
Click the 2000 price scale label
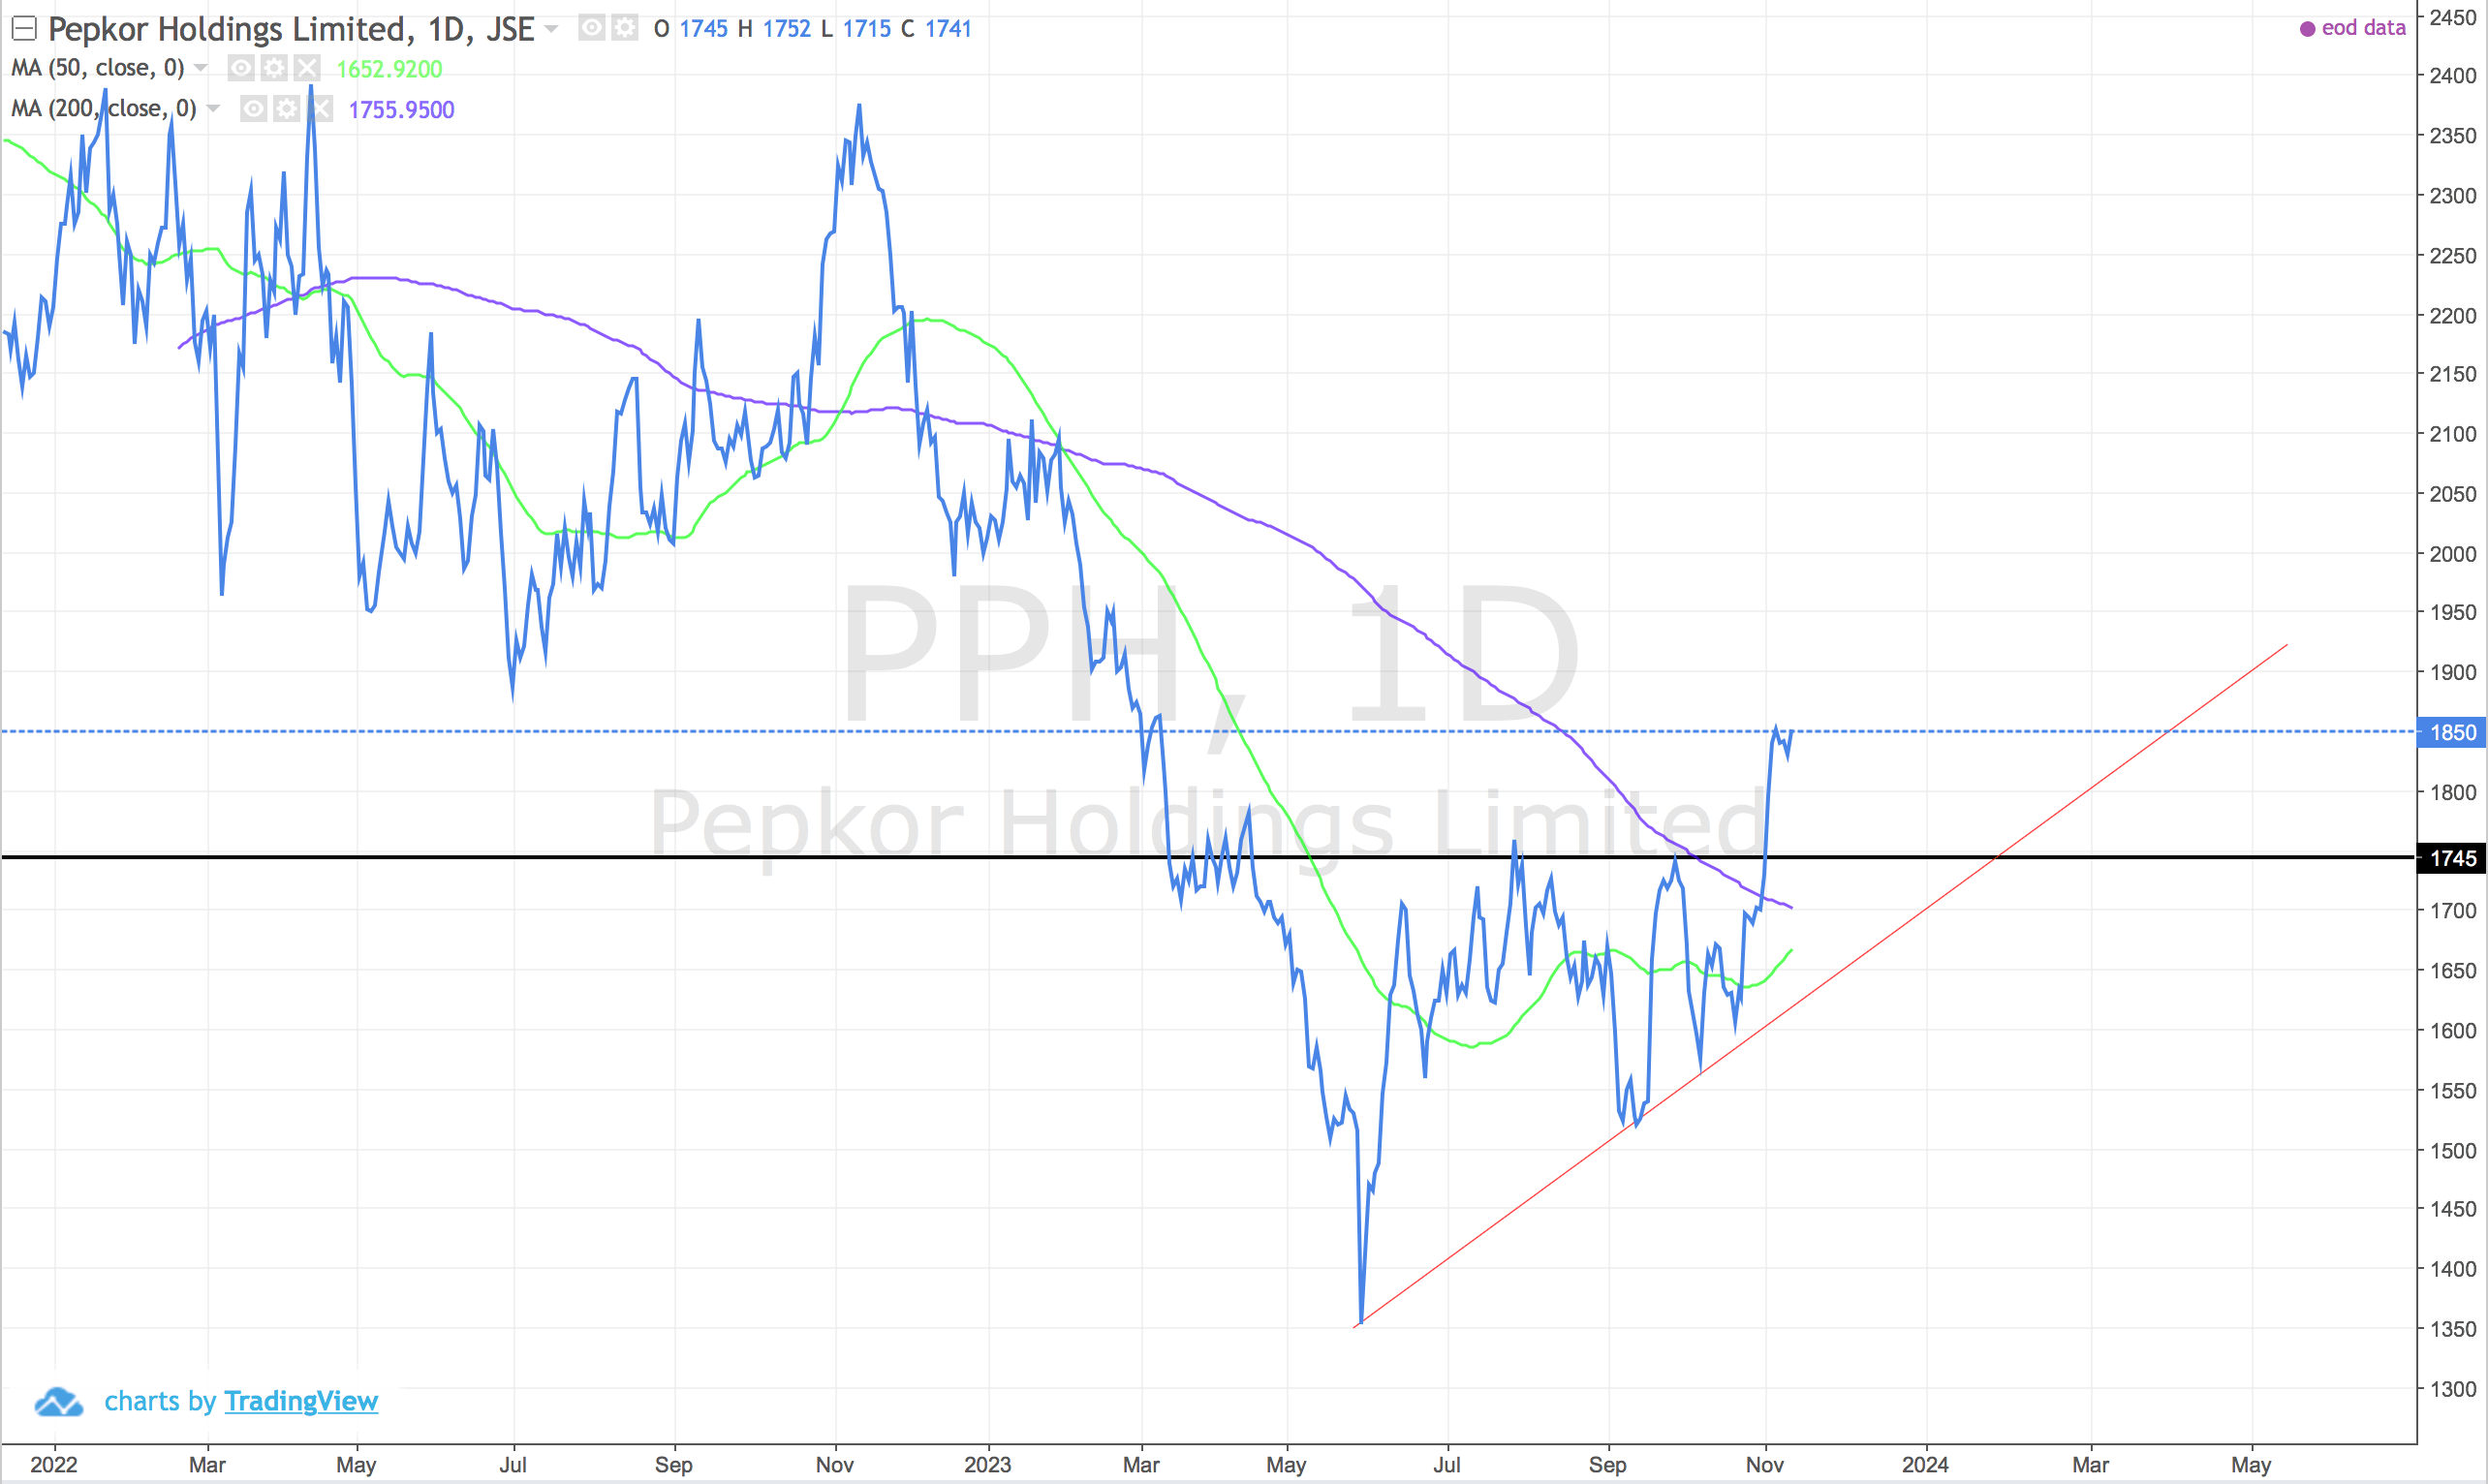(2453, 554)
